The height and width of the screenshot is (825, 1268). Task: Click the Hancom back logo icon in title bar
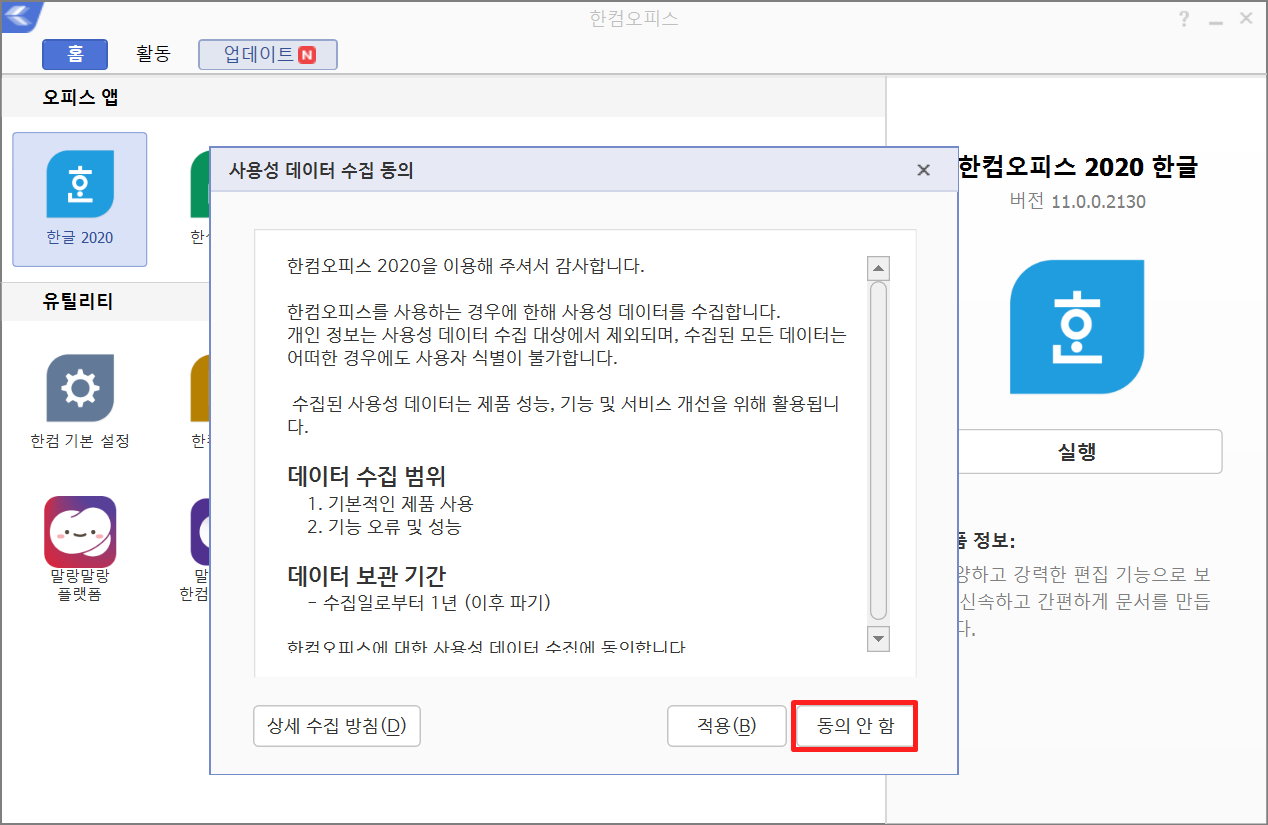[21, 17]
